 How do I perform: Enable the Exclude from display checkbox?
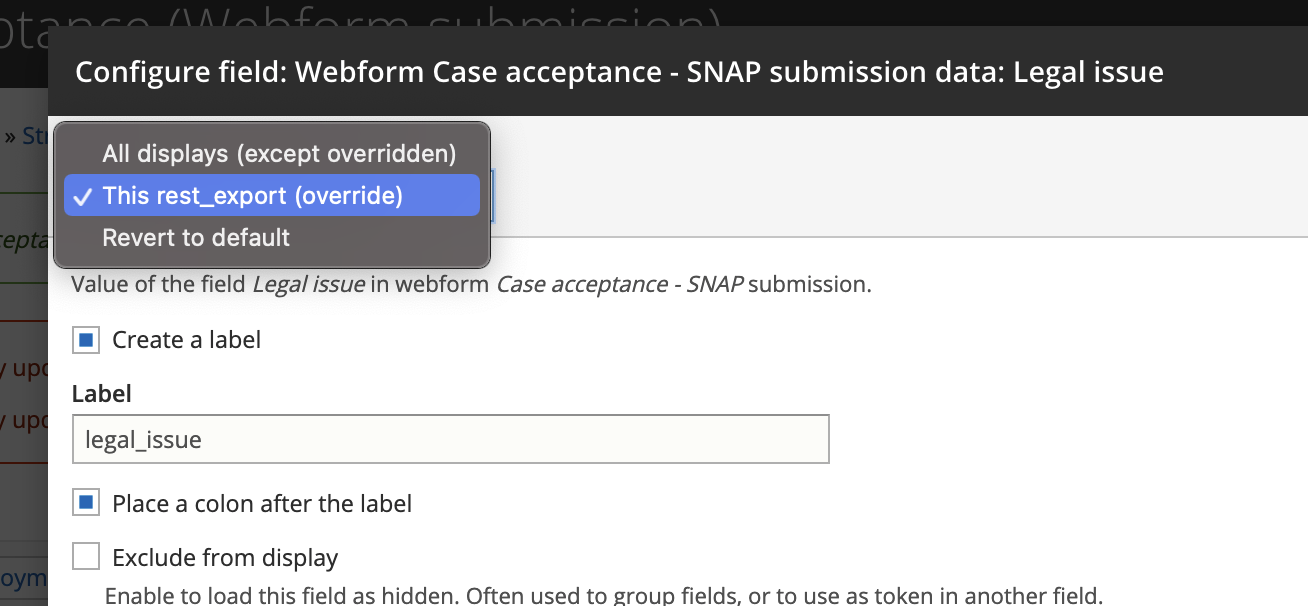click(86, 556)
